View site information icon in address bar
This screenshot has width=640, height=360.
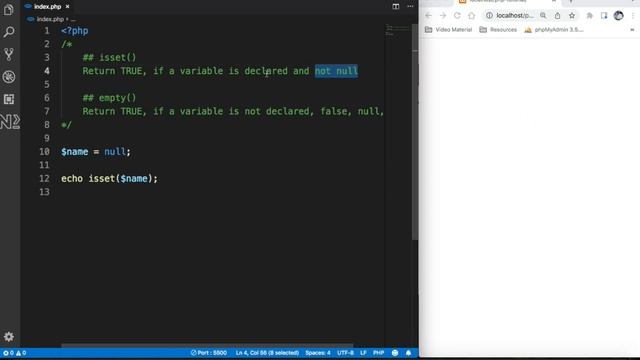click(x=489, y=16)
